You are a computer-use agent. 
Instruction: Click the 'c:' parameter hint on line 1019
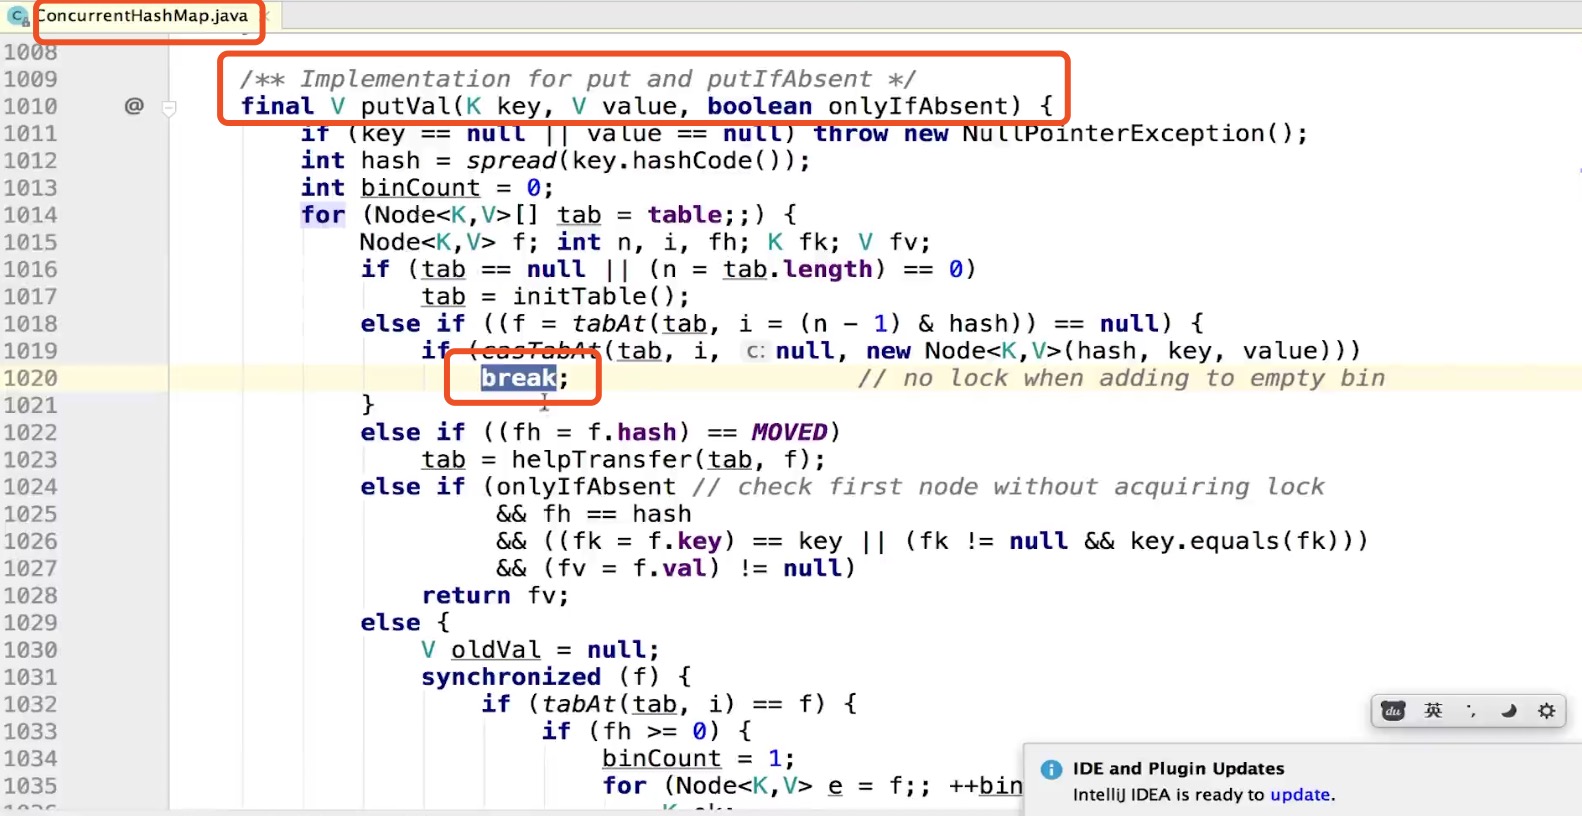click(756, 351)
